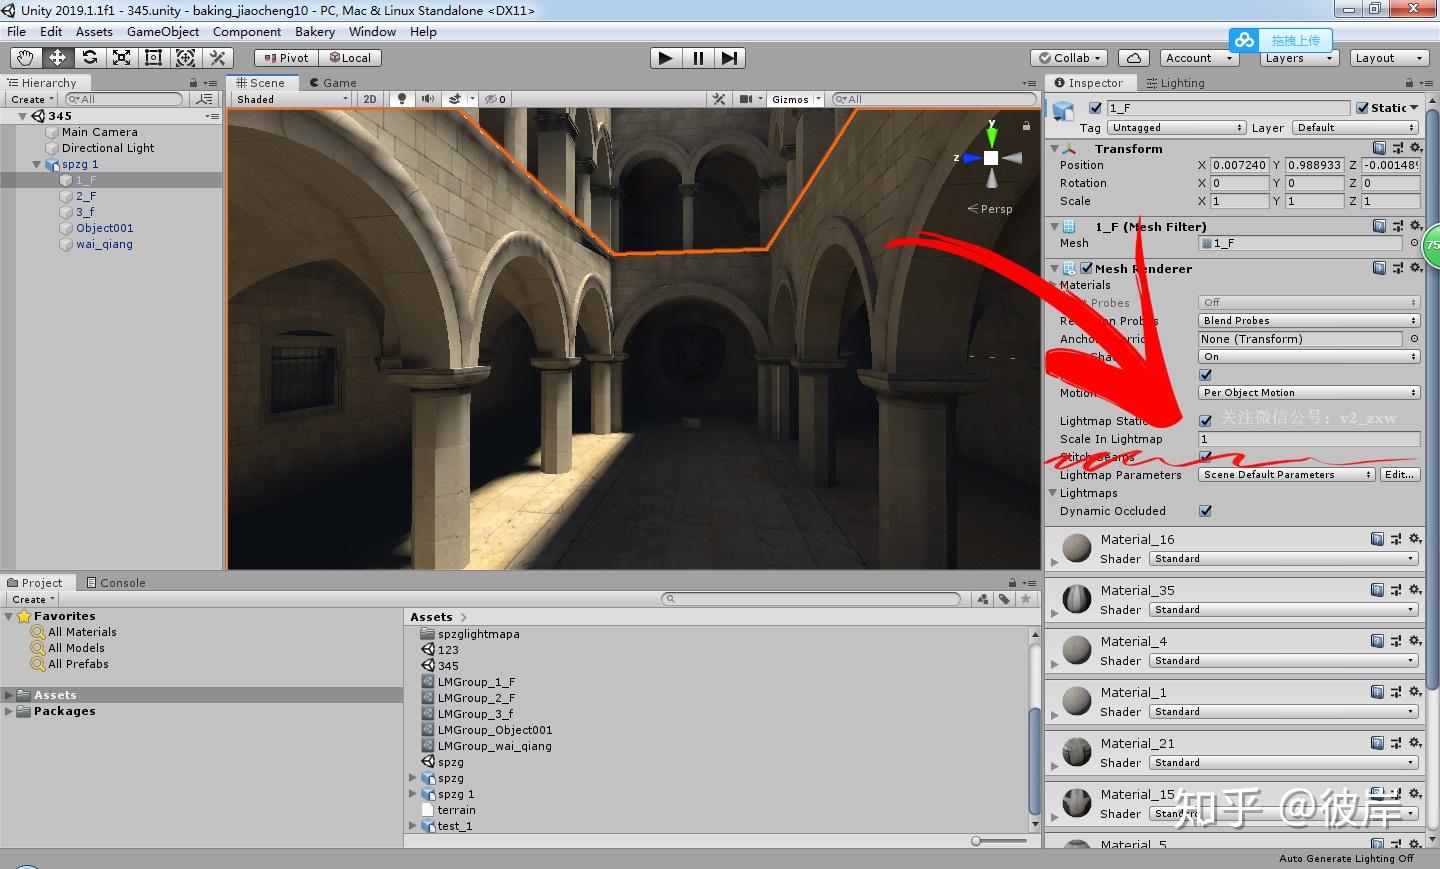Uncheck the Dynamic Occluded checkbox

(1205, 511)
